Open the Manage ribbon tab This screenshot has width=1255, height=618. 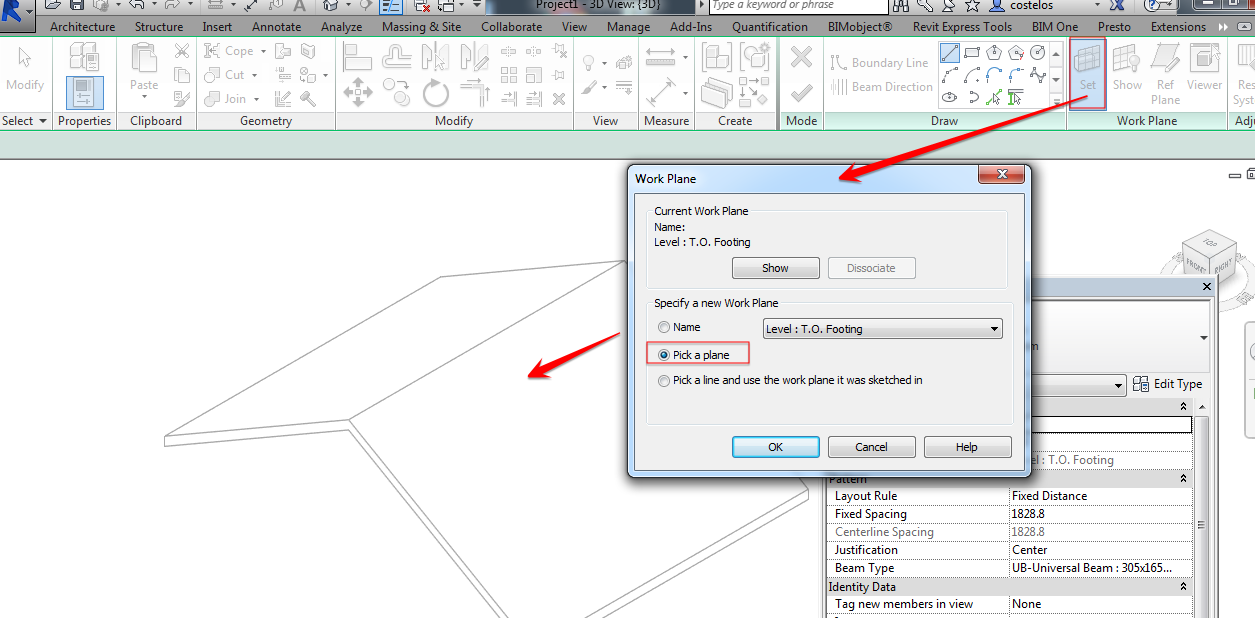click(x=628, y=27)
